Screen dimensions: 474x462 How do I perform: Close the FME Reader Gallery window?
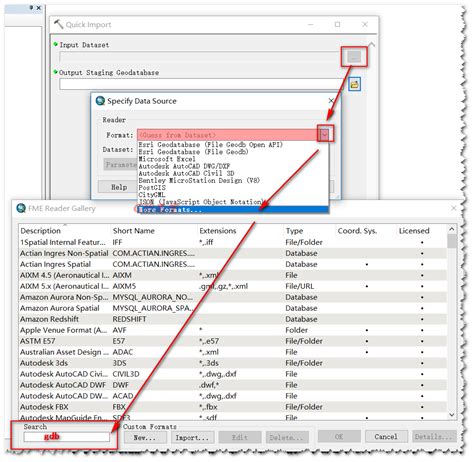[x=454, y=208]
